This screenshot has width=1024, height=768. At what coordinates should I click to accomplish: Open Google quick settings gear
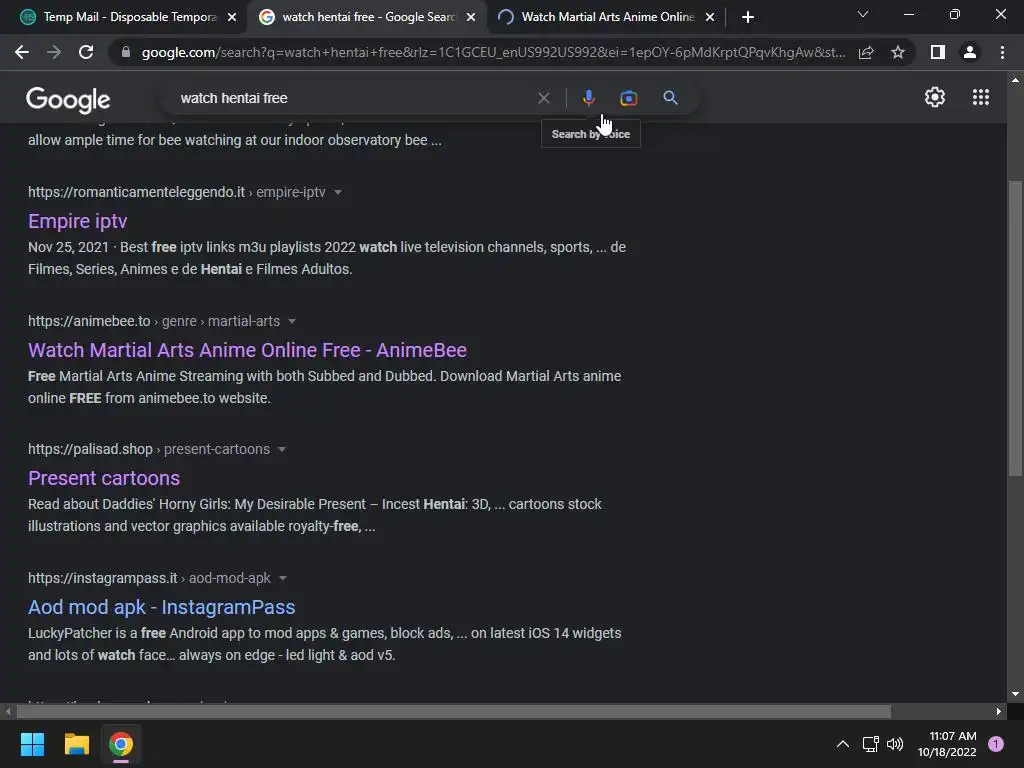click(935, 97)
